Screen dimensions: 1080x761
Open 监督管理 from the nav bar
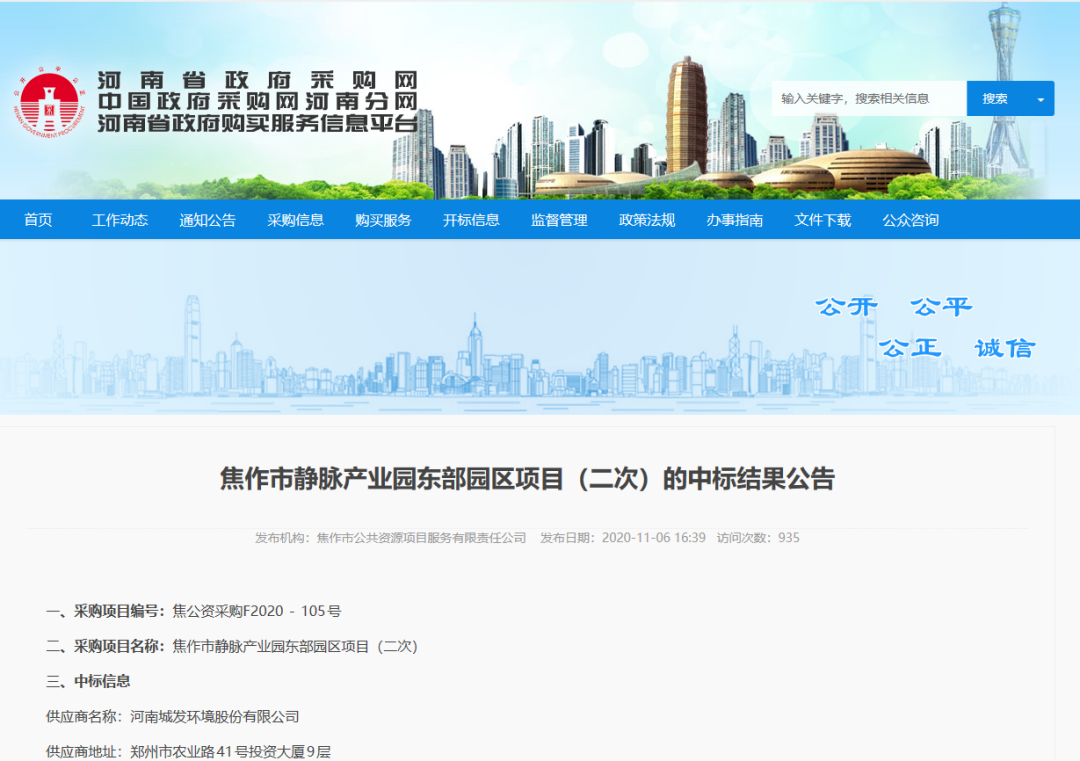pos(559,220)
